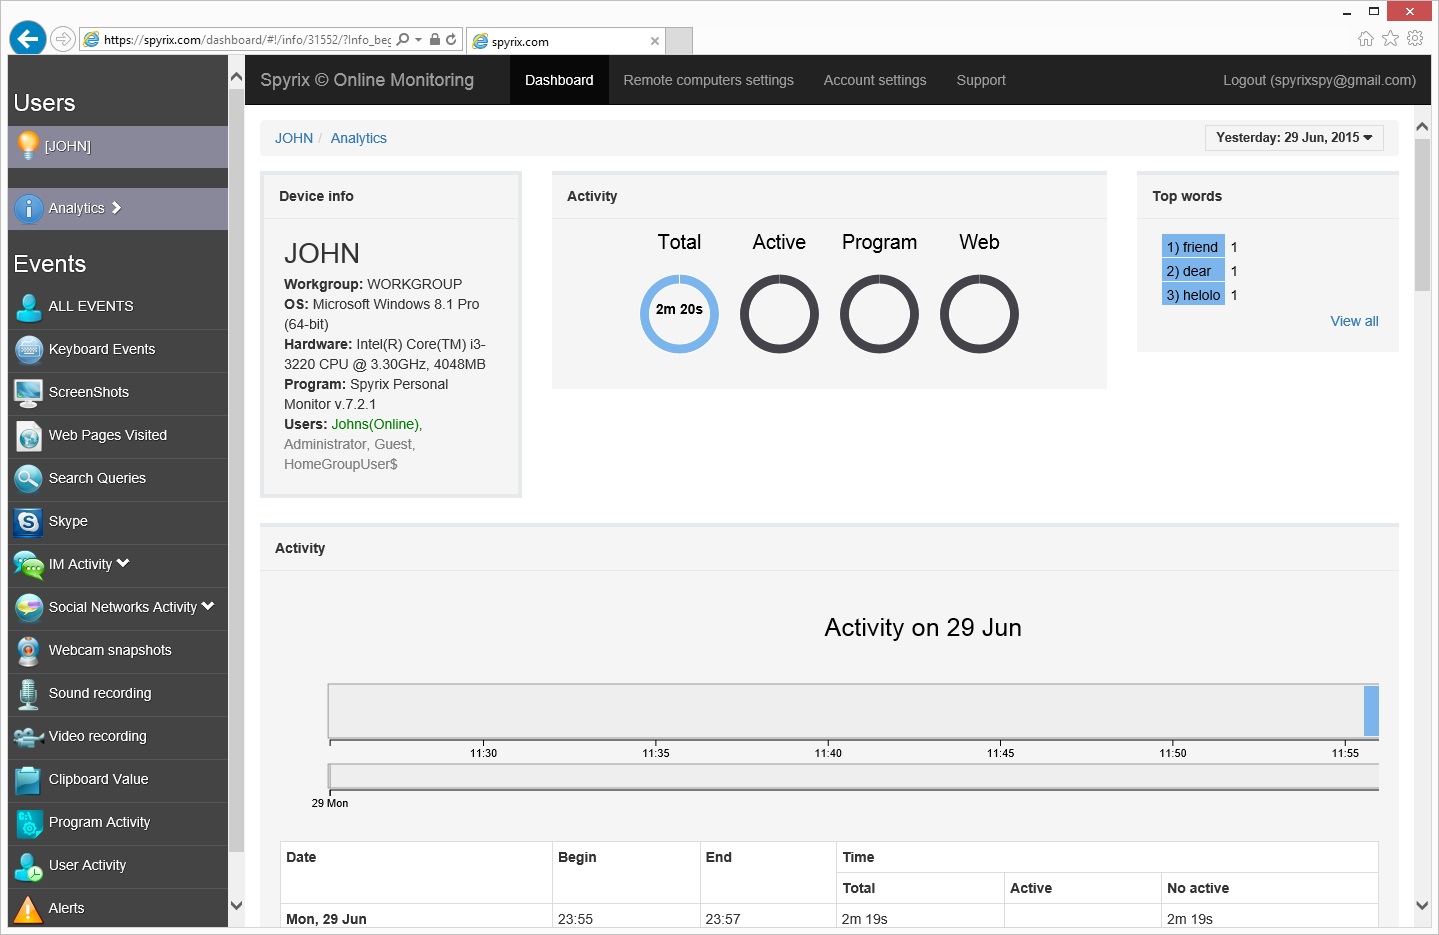The width and height of the screenshot is (1439, 935).
Task: Expand the Analytics arrow in sidebar
Action: point(116,208)
